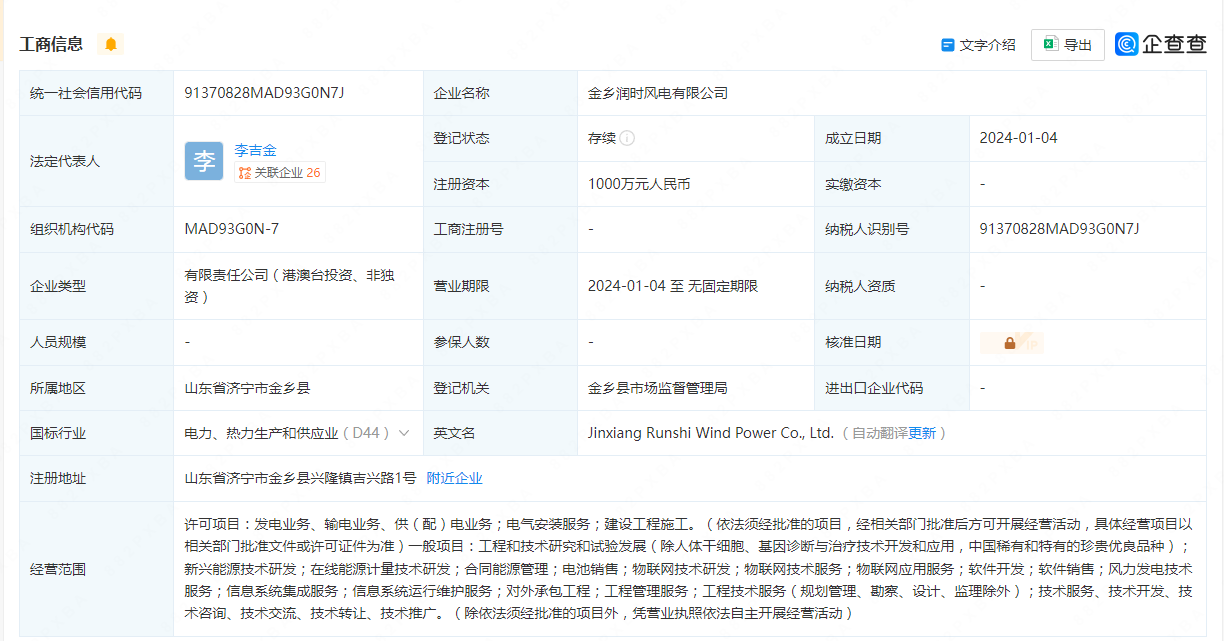Click the 工商注册号 label cell

click(500, 229)
